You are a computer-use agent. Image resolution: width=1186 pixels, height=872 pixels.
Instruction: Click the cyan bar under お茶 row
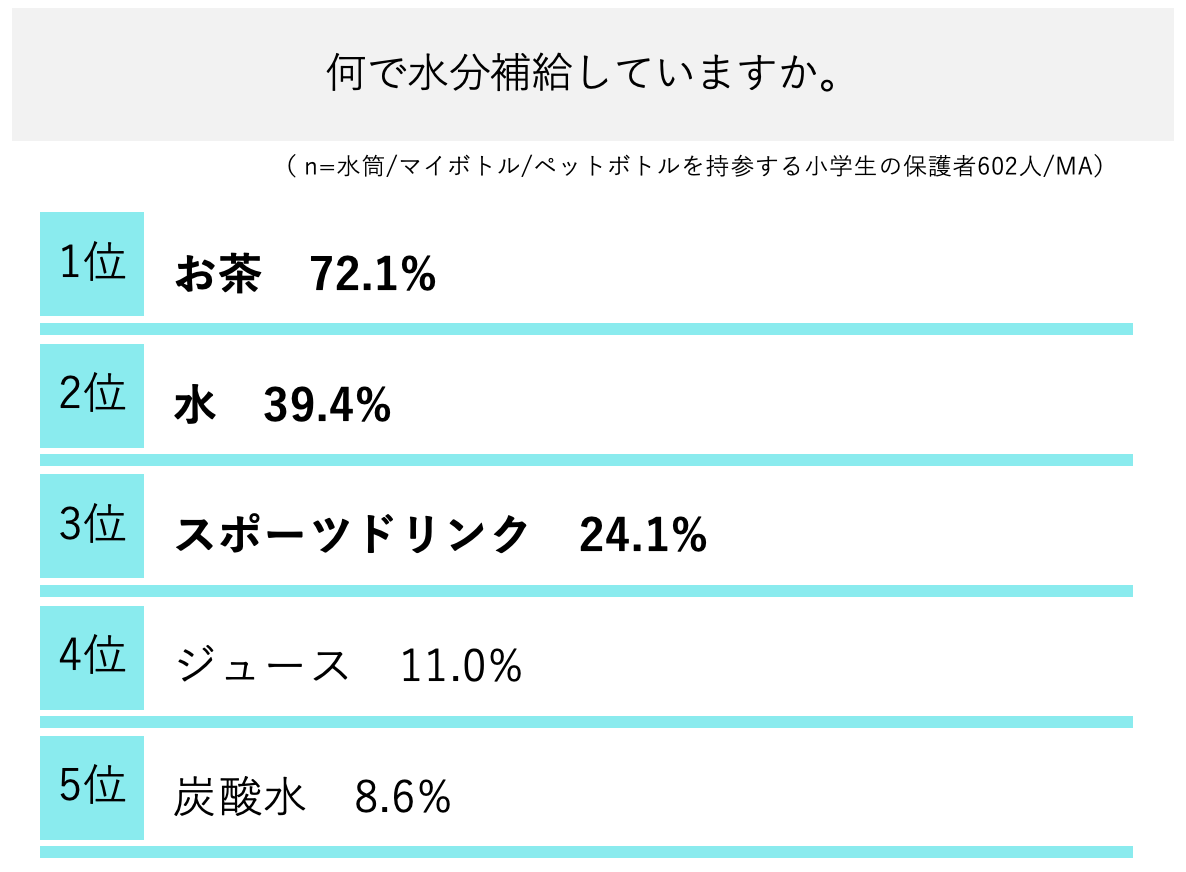pyautogui.click(x=586, y=329)
